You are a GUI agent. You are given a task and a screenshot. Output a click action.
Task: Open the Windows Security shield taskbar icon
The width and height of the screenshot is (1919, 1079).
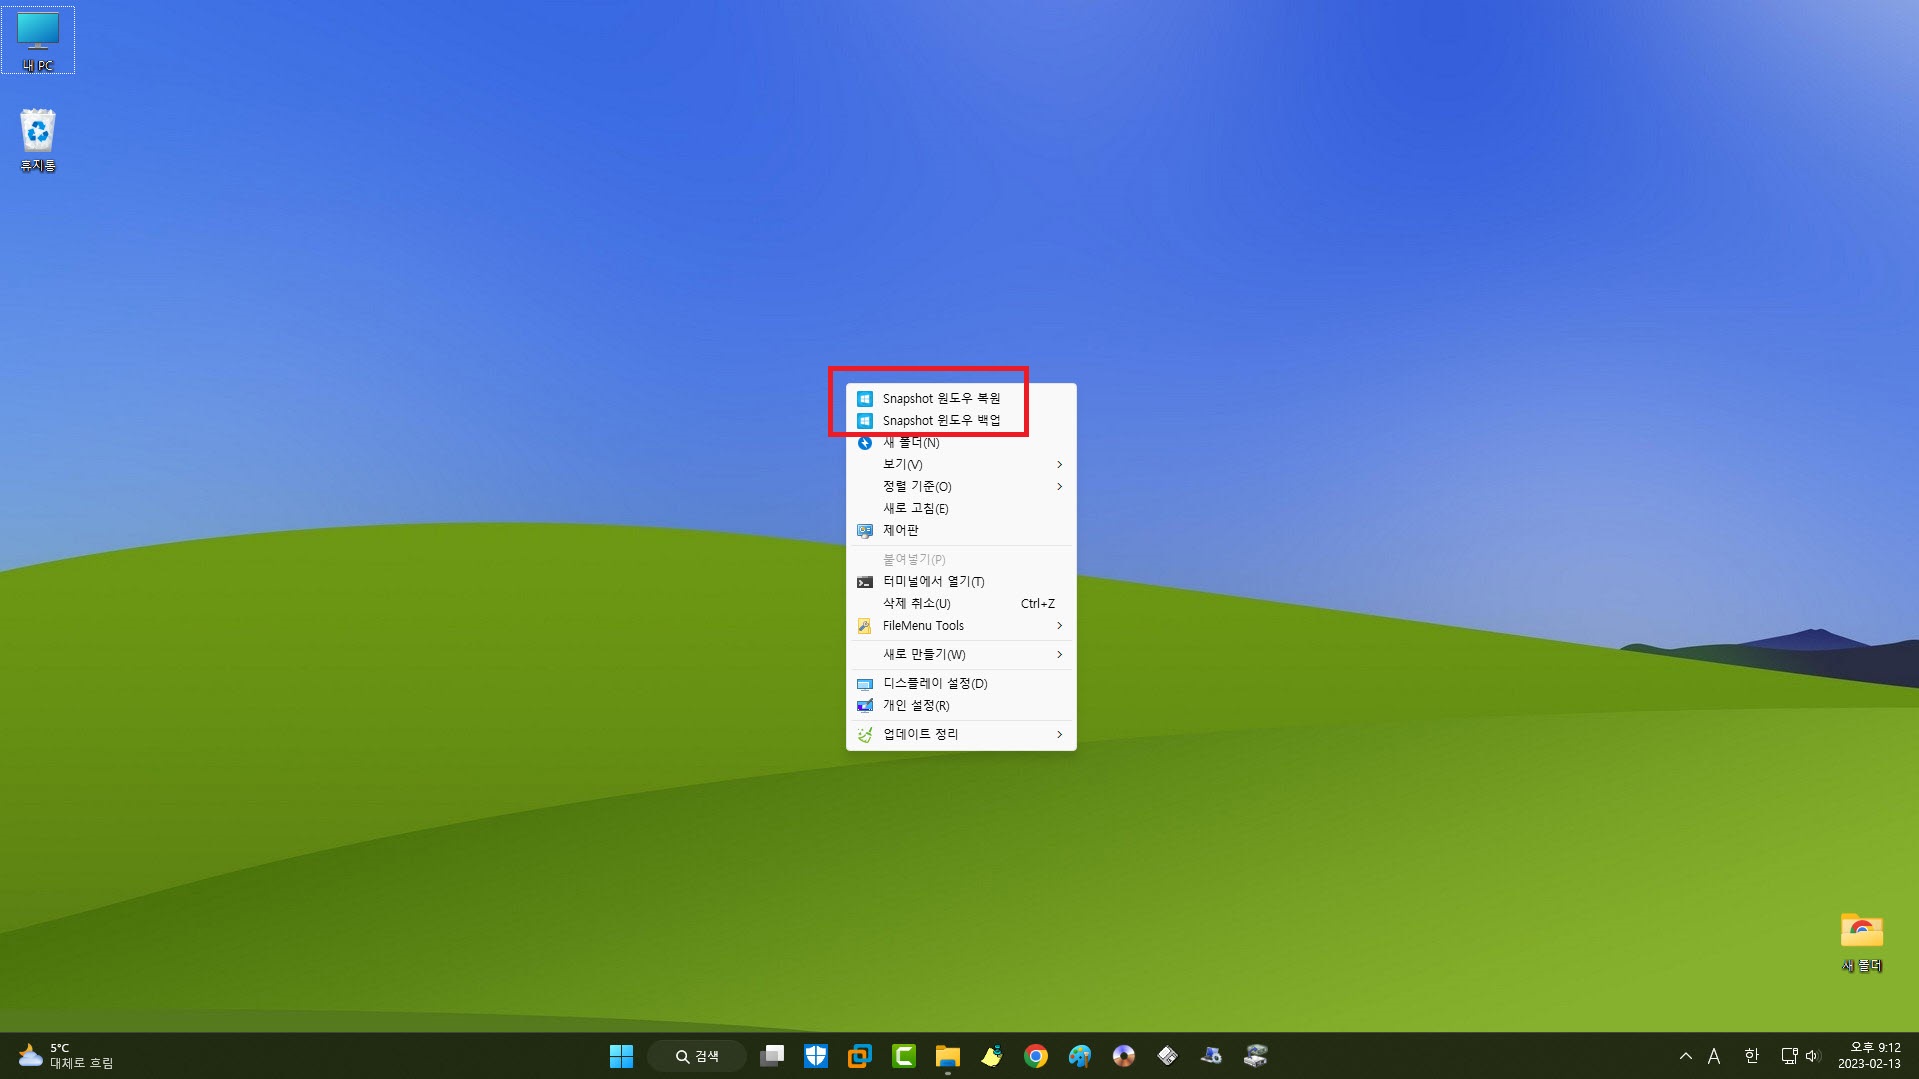coord(816,1056)
